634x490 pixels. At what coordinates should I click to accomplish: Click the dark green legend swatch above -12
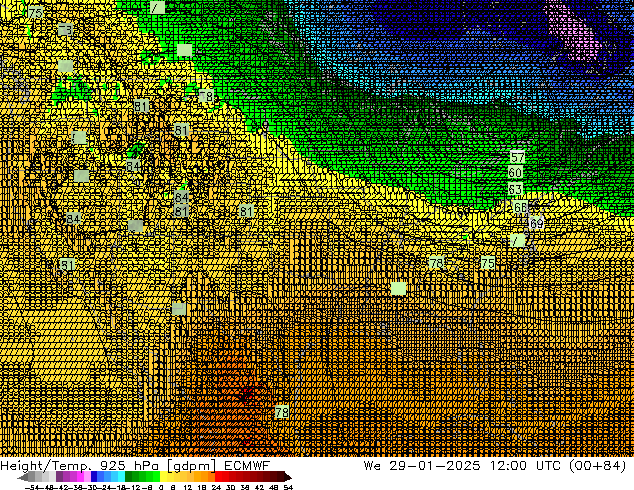pos(129,476)
